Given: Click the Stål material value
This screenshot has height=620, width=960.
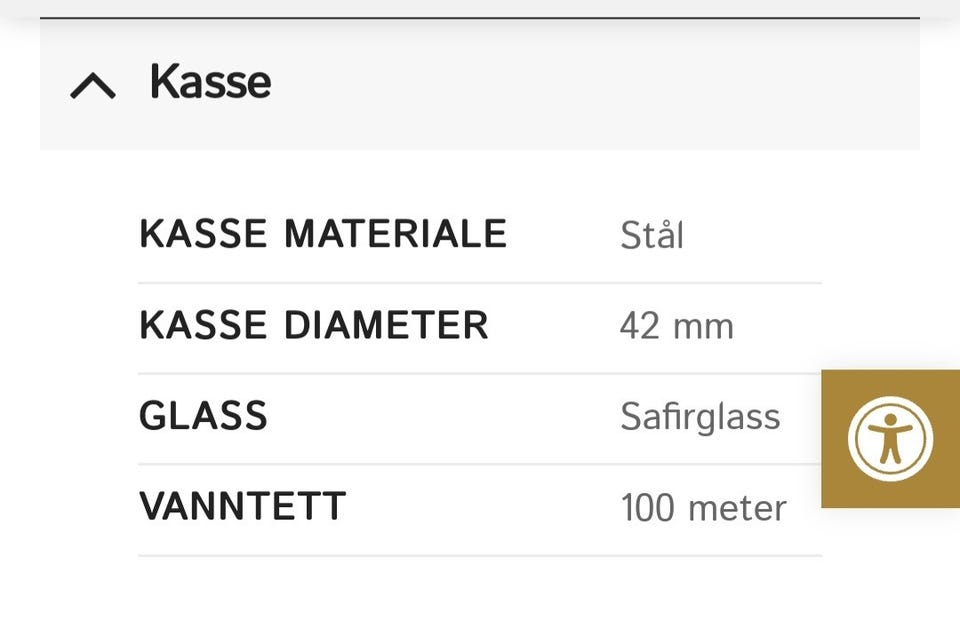Looking at the screenshot, I should tap(651, 234).
